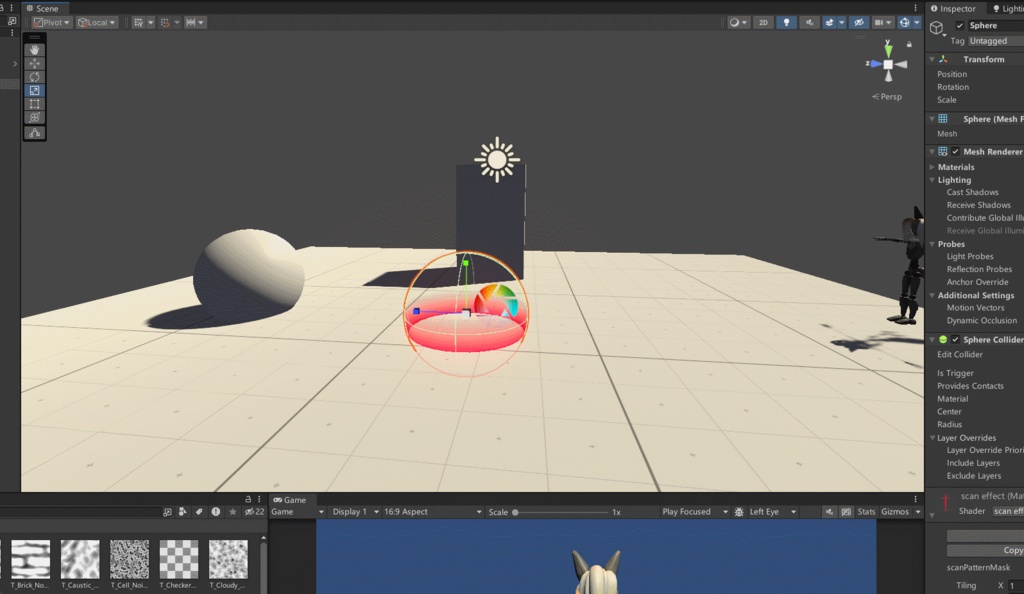The width and height of the screenshot is (1024, 594).
Task: Select the Hand tool in the Scene toolbar
Action: pos(34,49)
